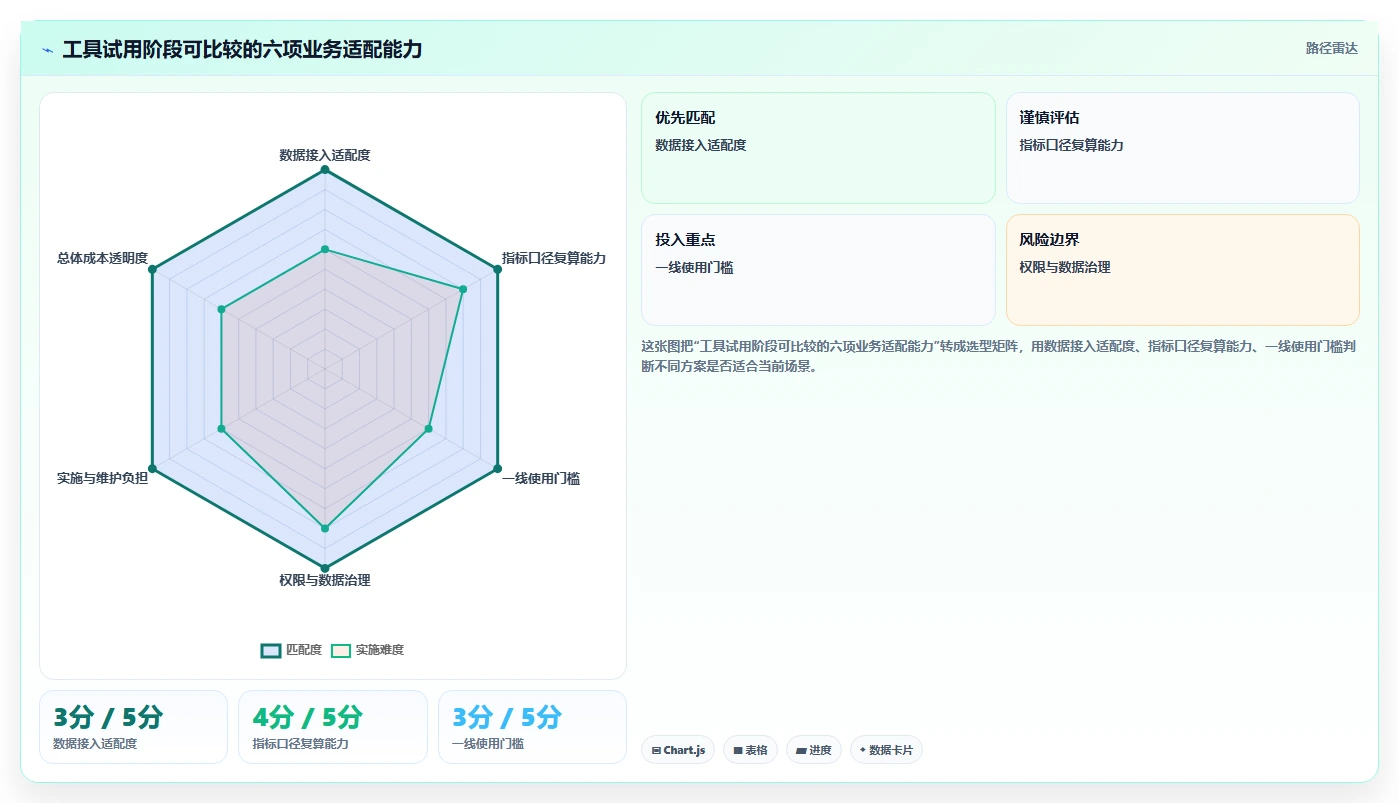Open the 风险边界 card

pyautogui.click(x=1182, y=270)
